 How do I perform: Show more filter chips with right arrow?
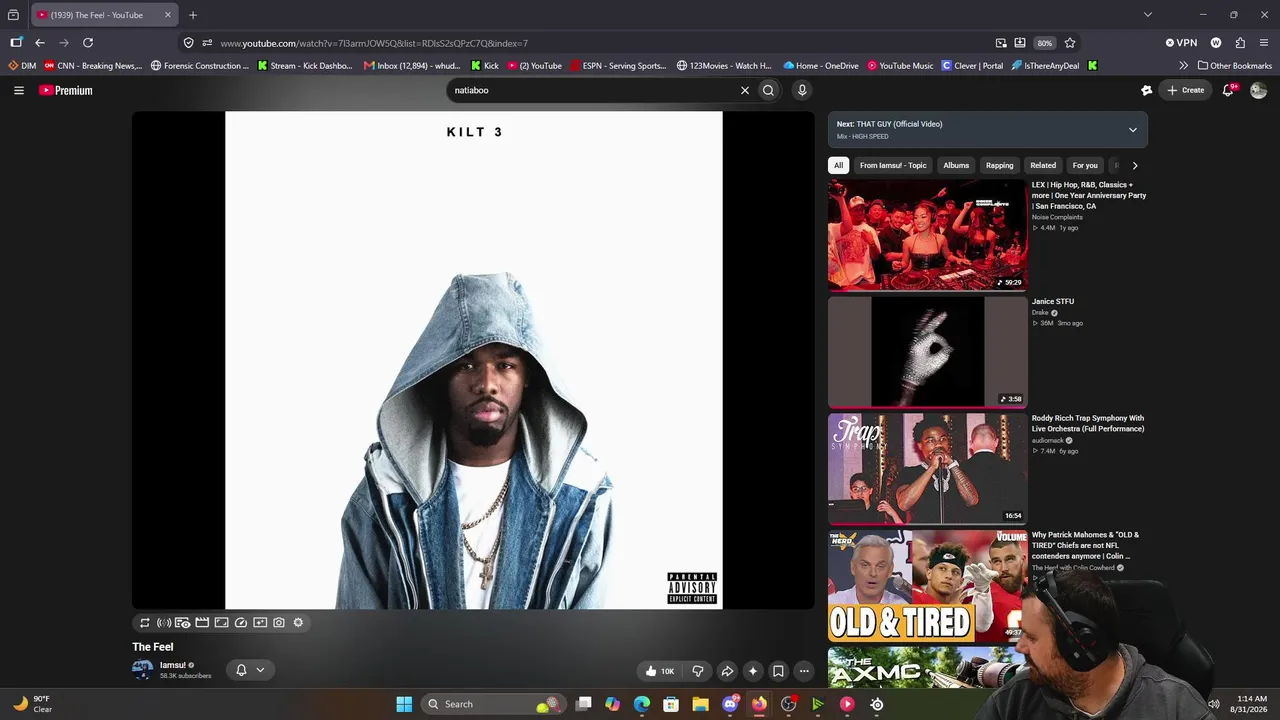[1135, 165]
